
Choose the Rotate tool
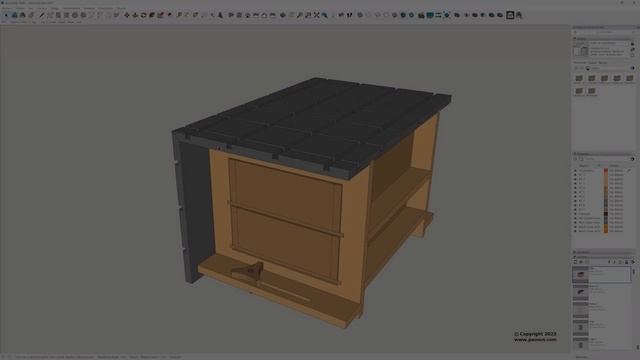click(143, 15)
